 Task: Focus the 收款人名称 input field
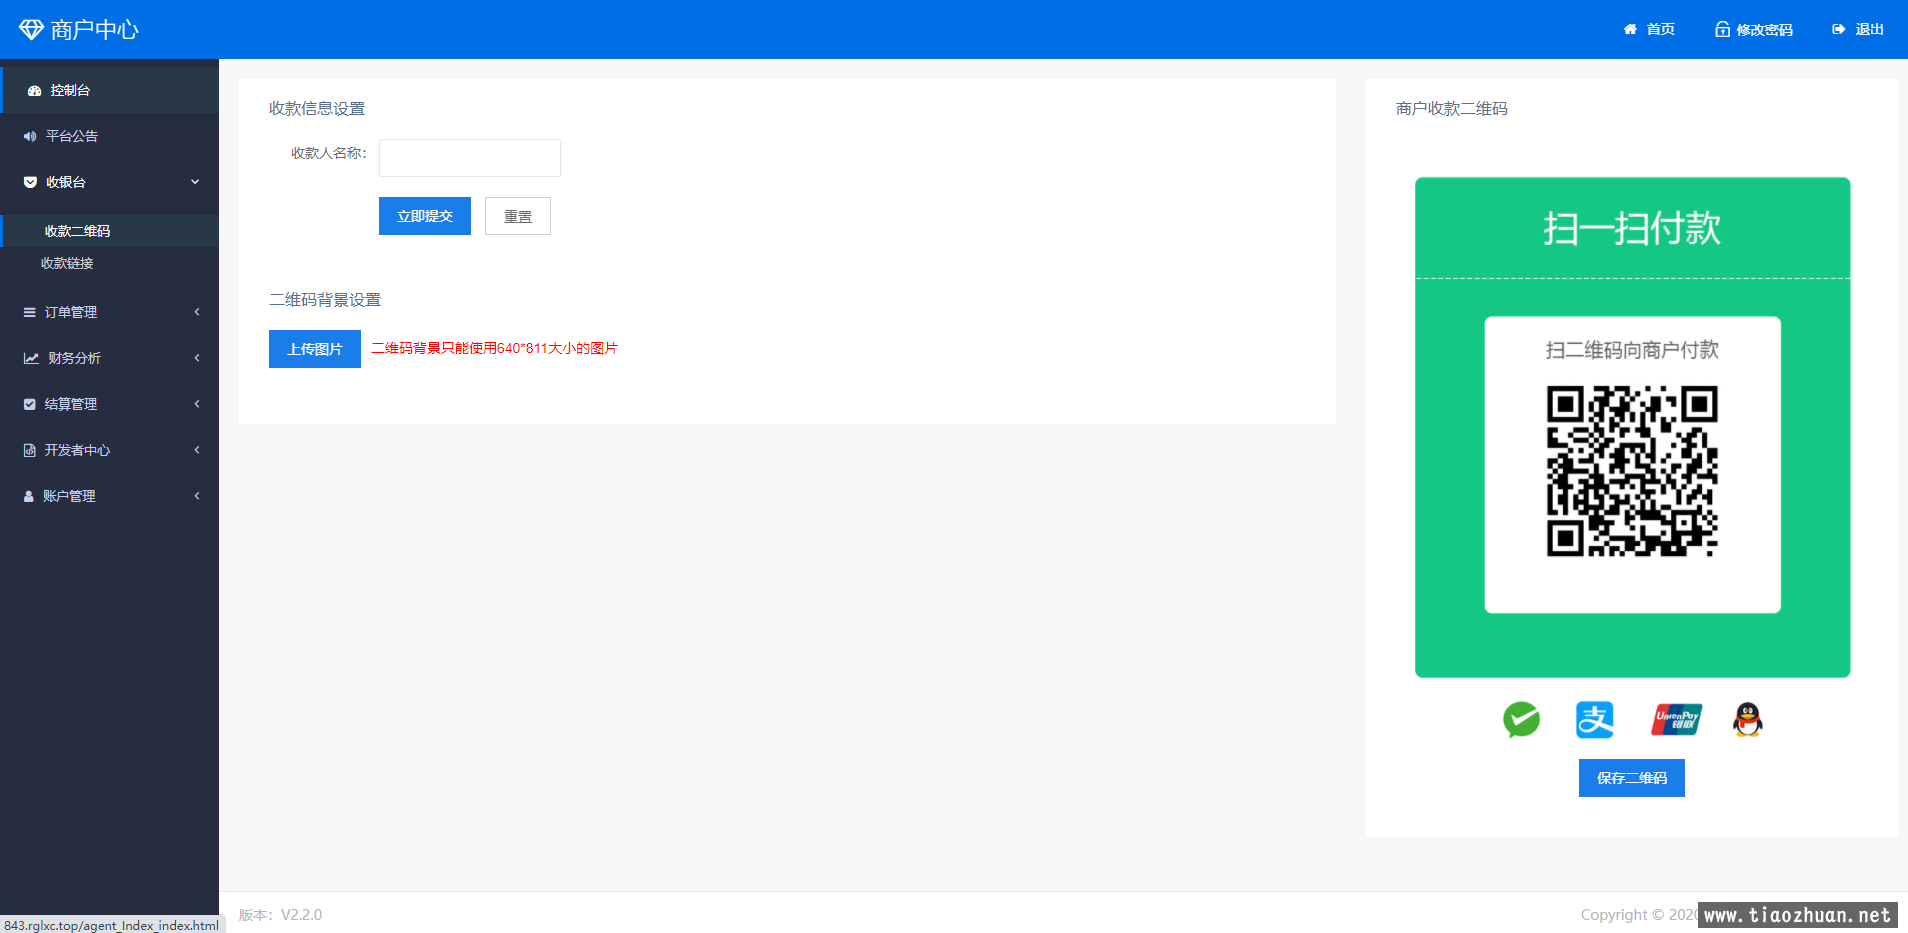[470, 158]
